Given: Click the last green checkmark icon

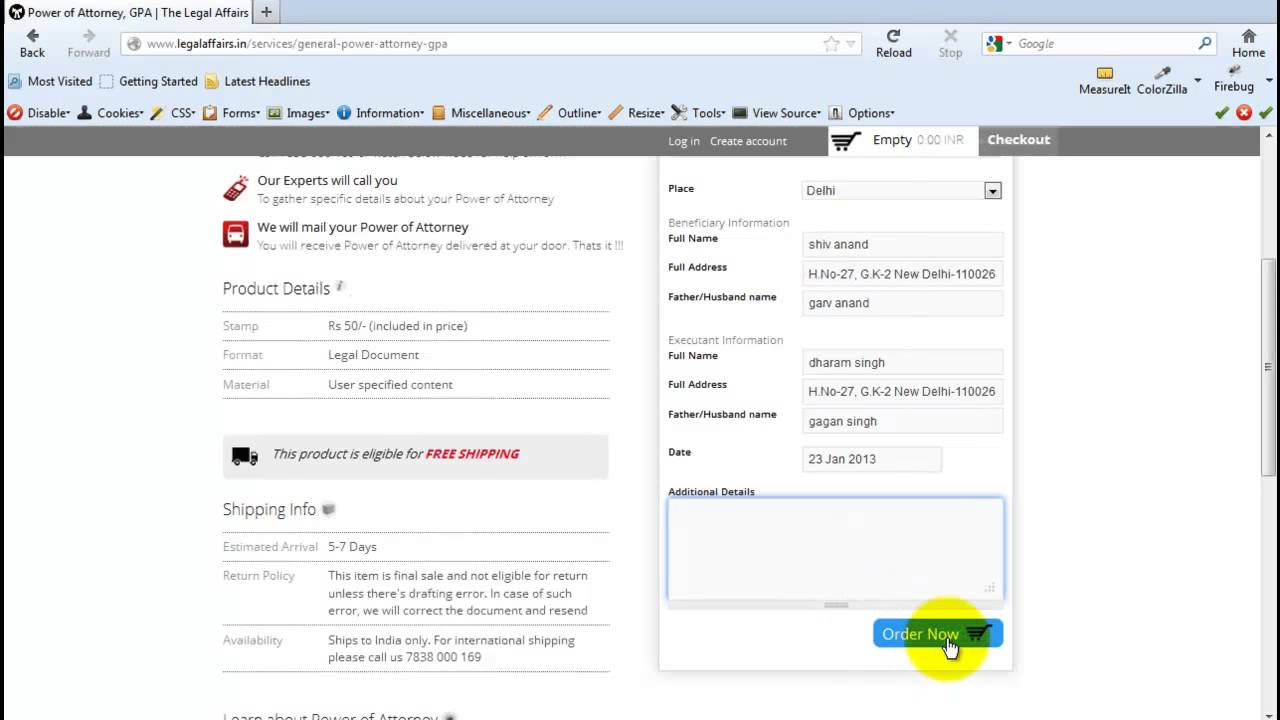Looking at the screenshot, I should point(1266,113).
